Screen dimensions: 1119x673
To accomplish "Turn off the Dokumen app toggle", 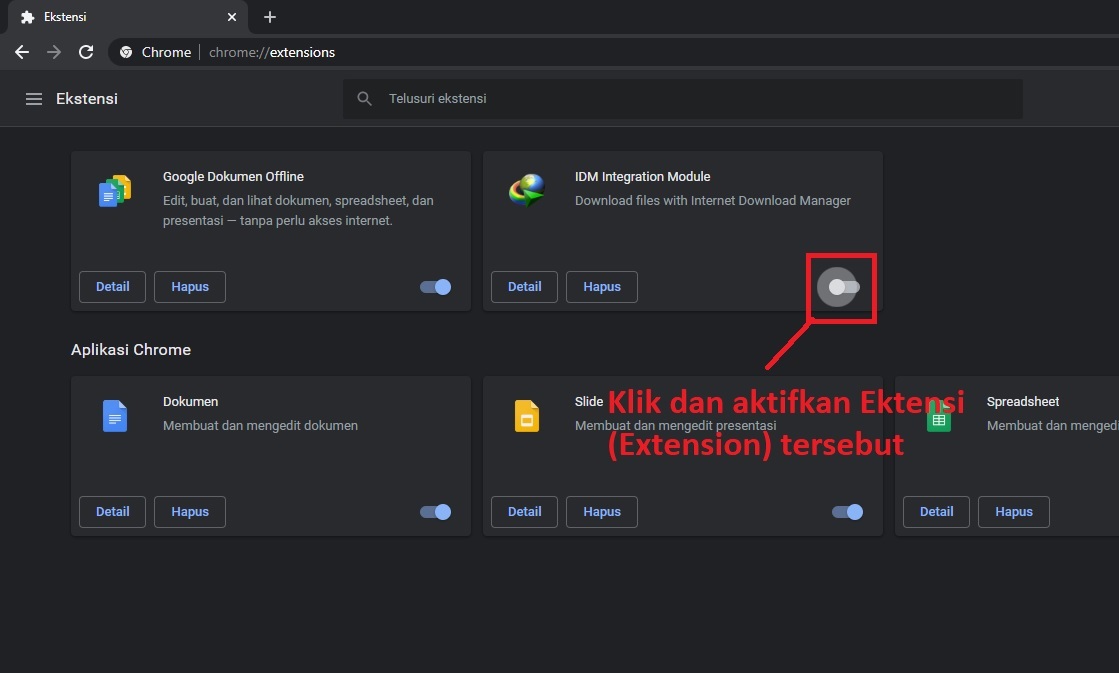I will click(x=436, y=512).
